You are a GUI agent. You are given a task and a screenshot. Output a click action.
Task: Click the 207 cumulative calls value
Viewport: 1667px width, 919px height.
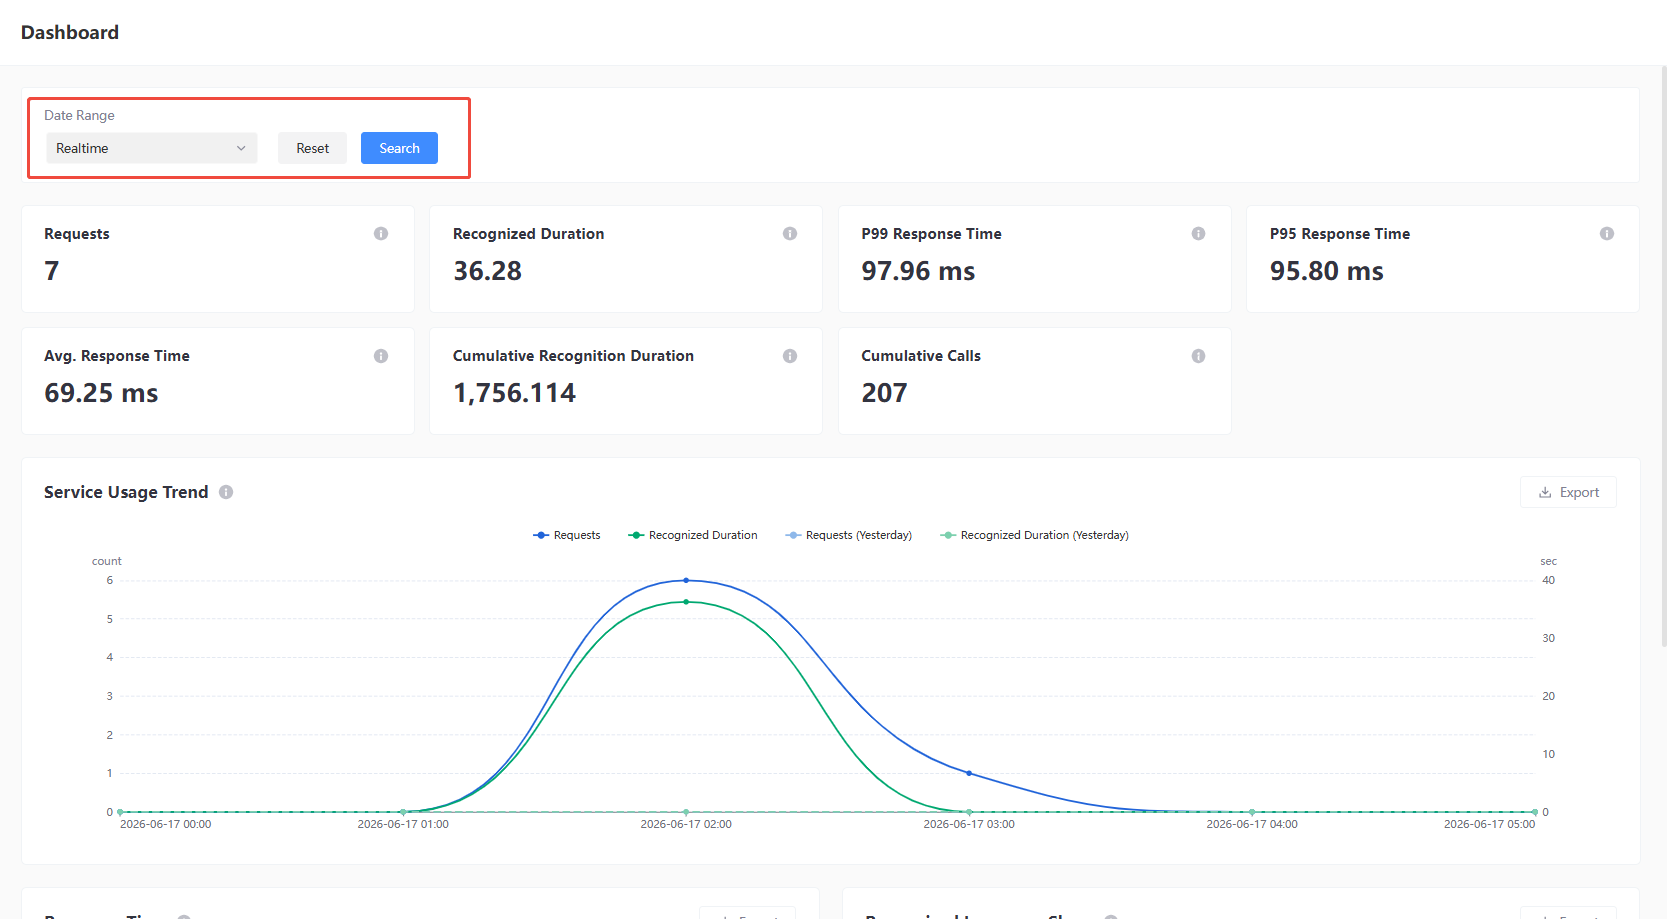click(x=884, y=393)
